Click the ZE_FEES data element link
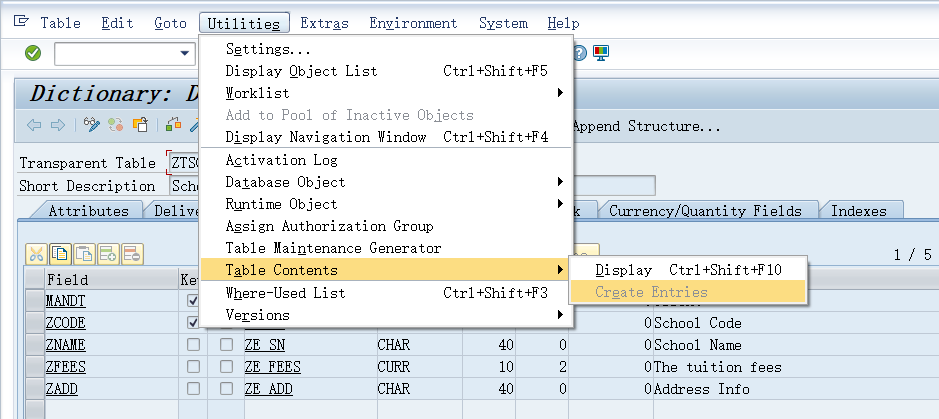939x419 pixels. pos(273,367)
